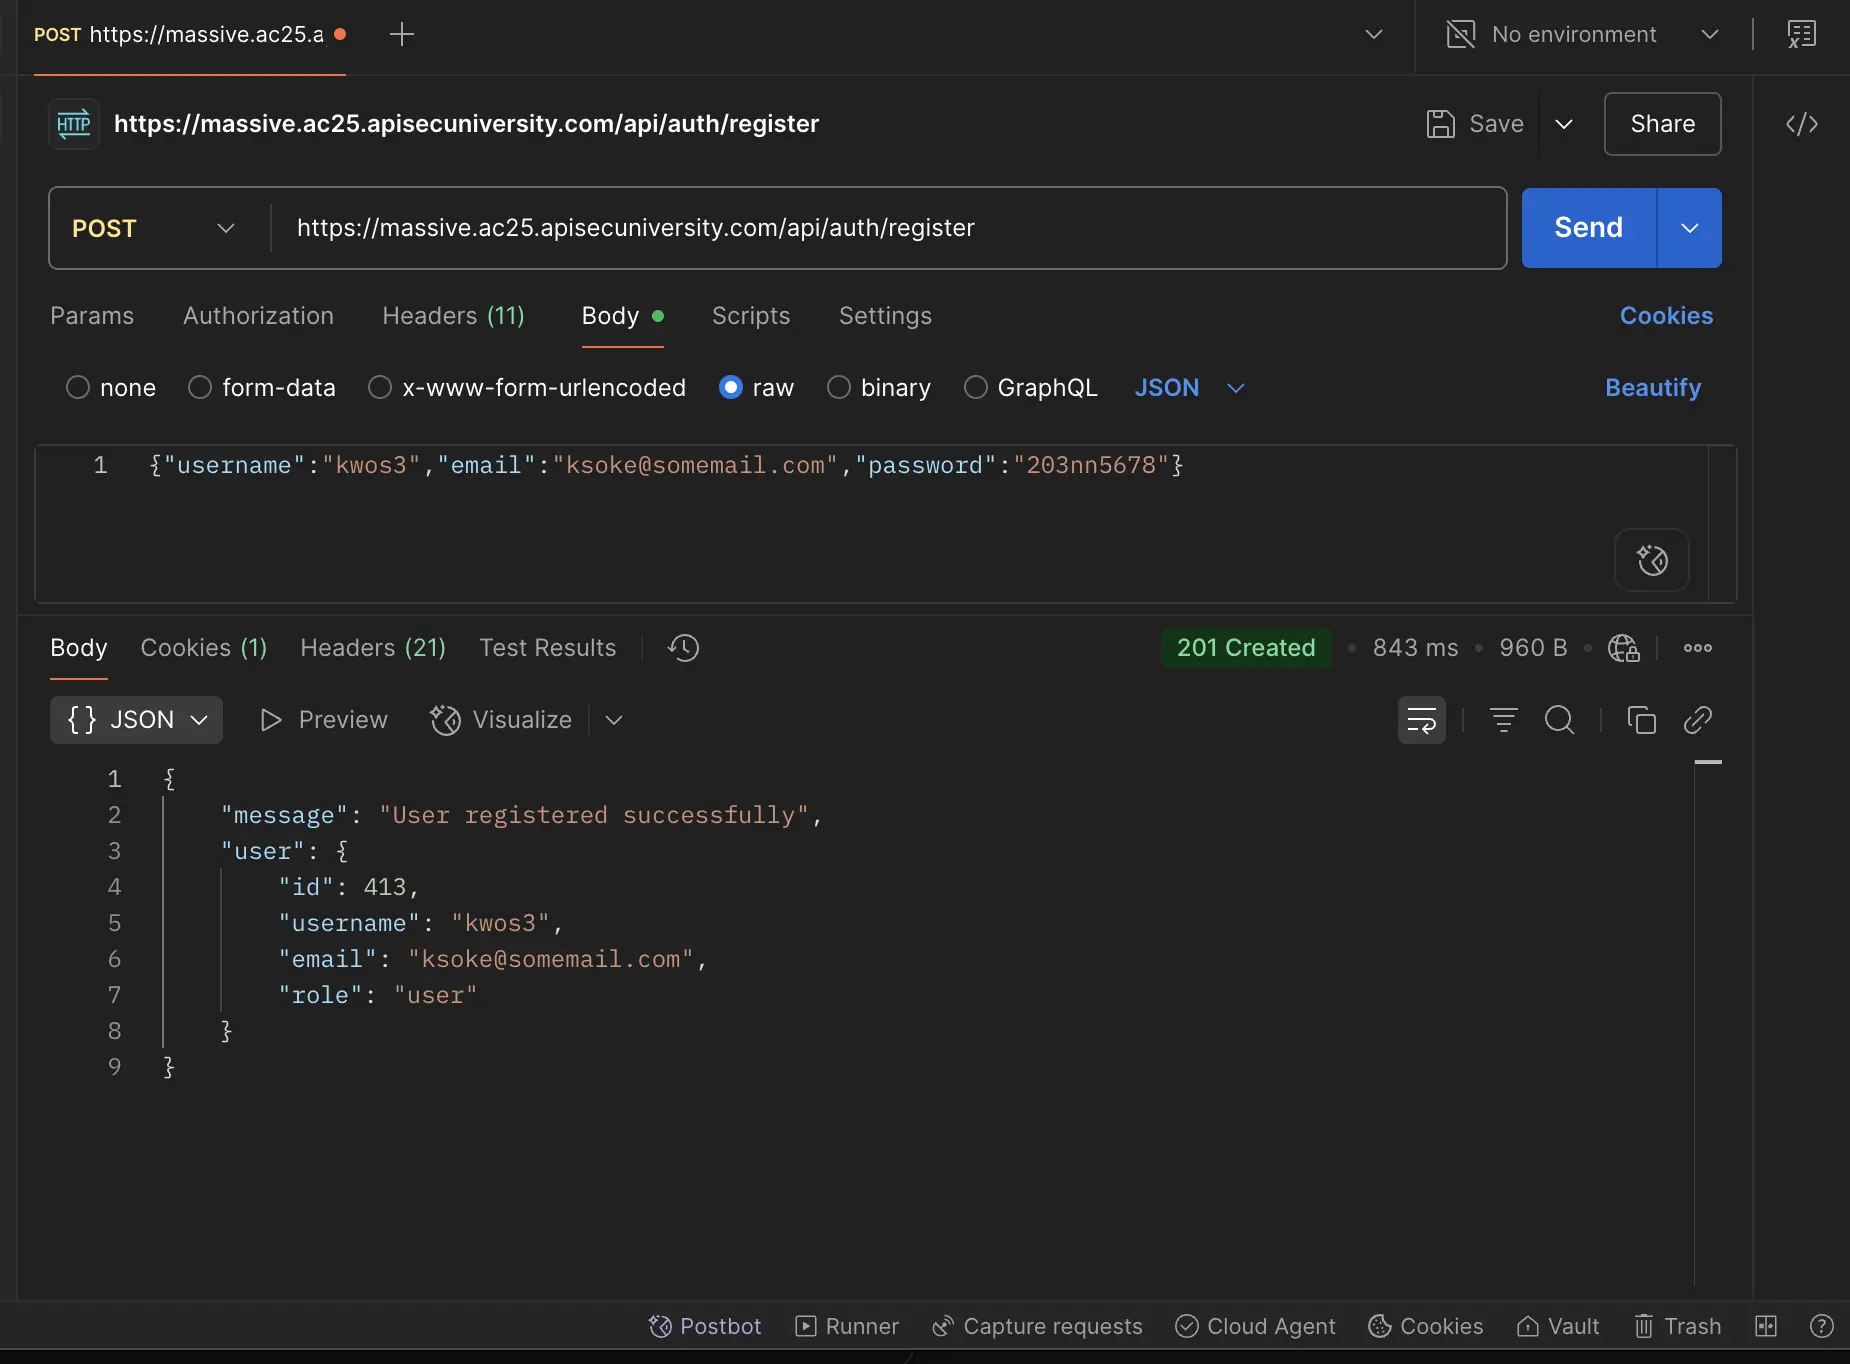
Task: Open the No environment selector
Action: tap(1583, 34)
